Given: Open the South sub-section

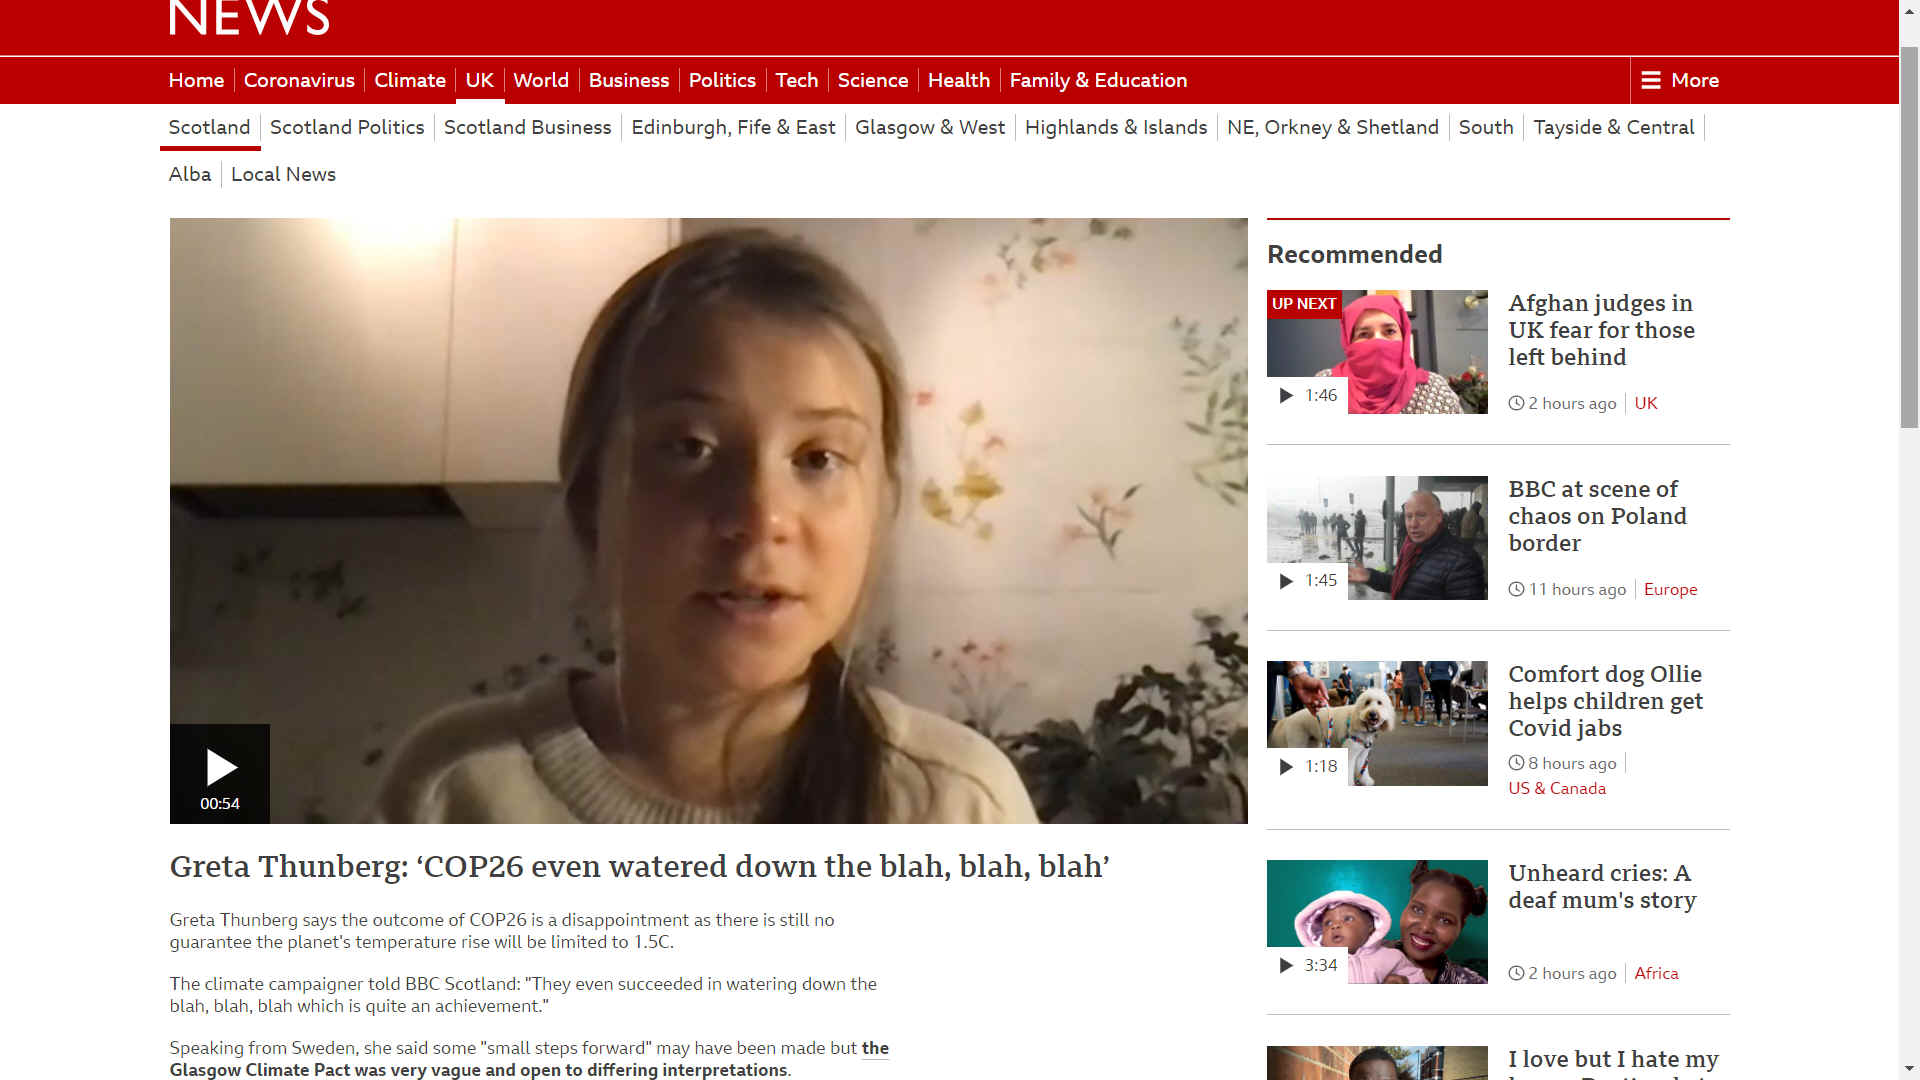Looking at the screenshot, I should 1486,127.
